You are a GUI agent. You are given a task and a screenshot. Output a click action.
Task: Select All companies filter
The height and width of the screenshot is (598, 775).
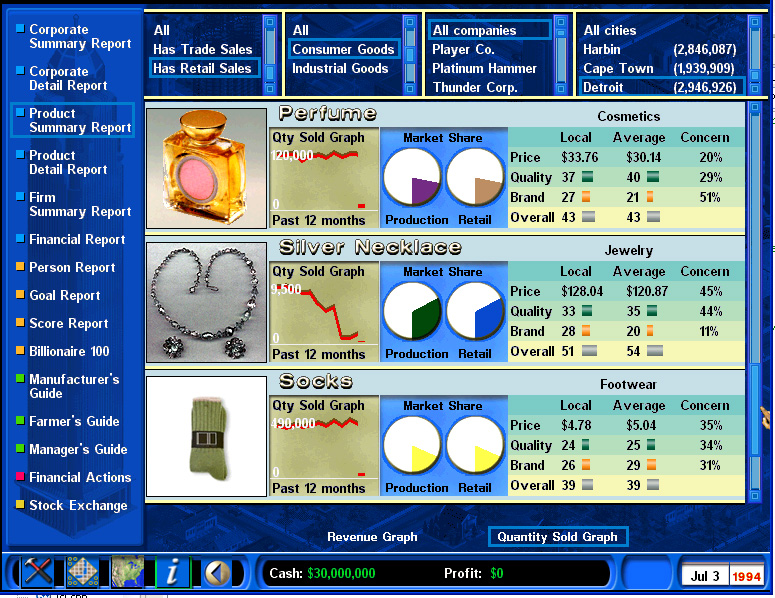[x=489, y=31]
